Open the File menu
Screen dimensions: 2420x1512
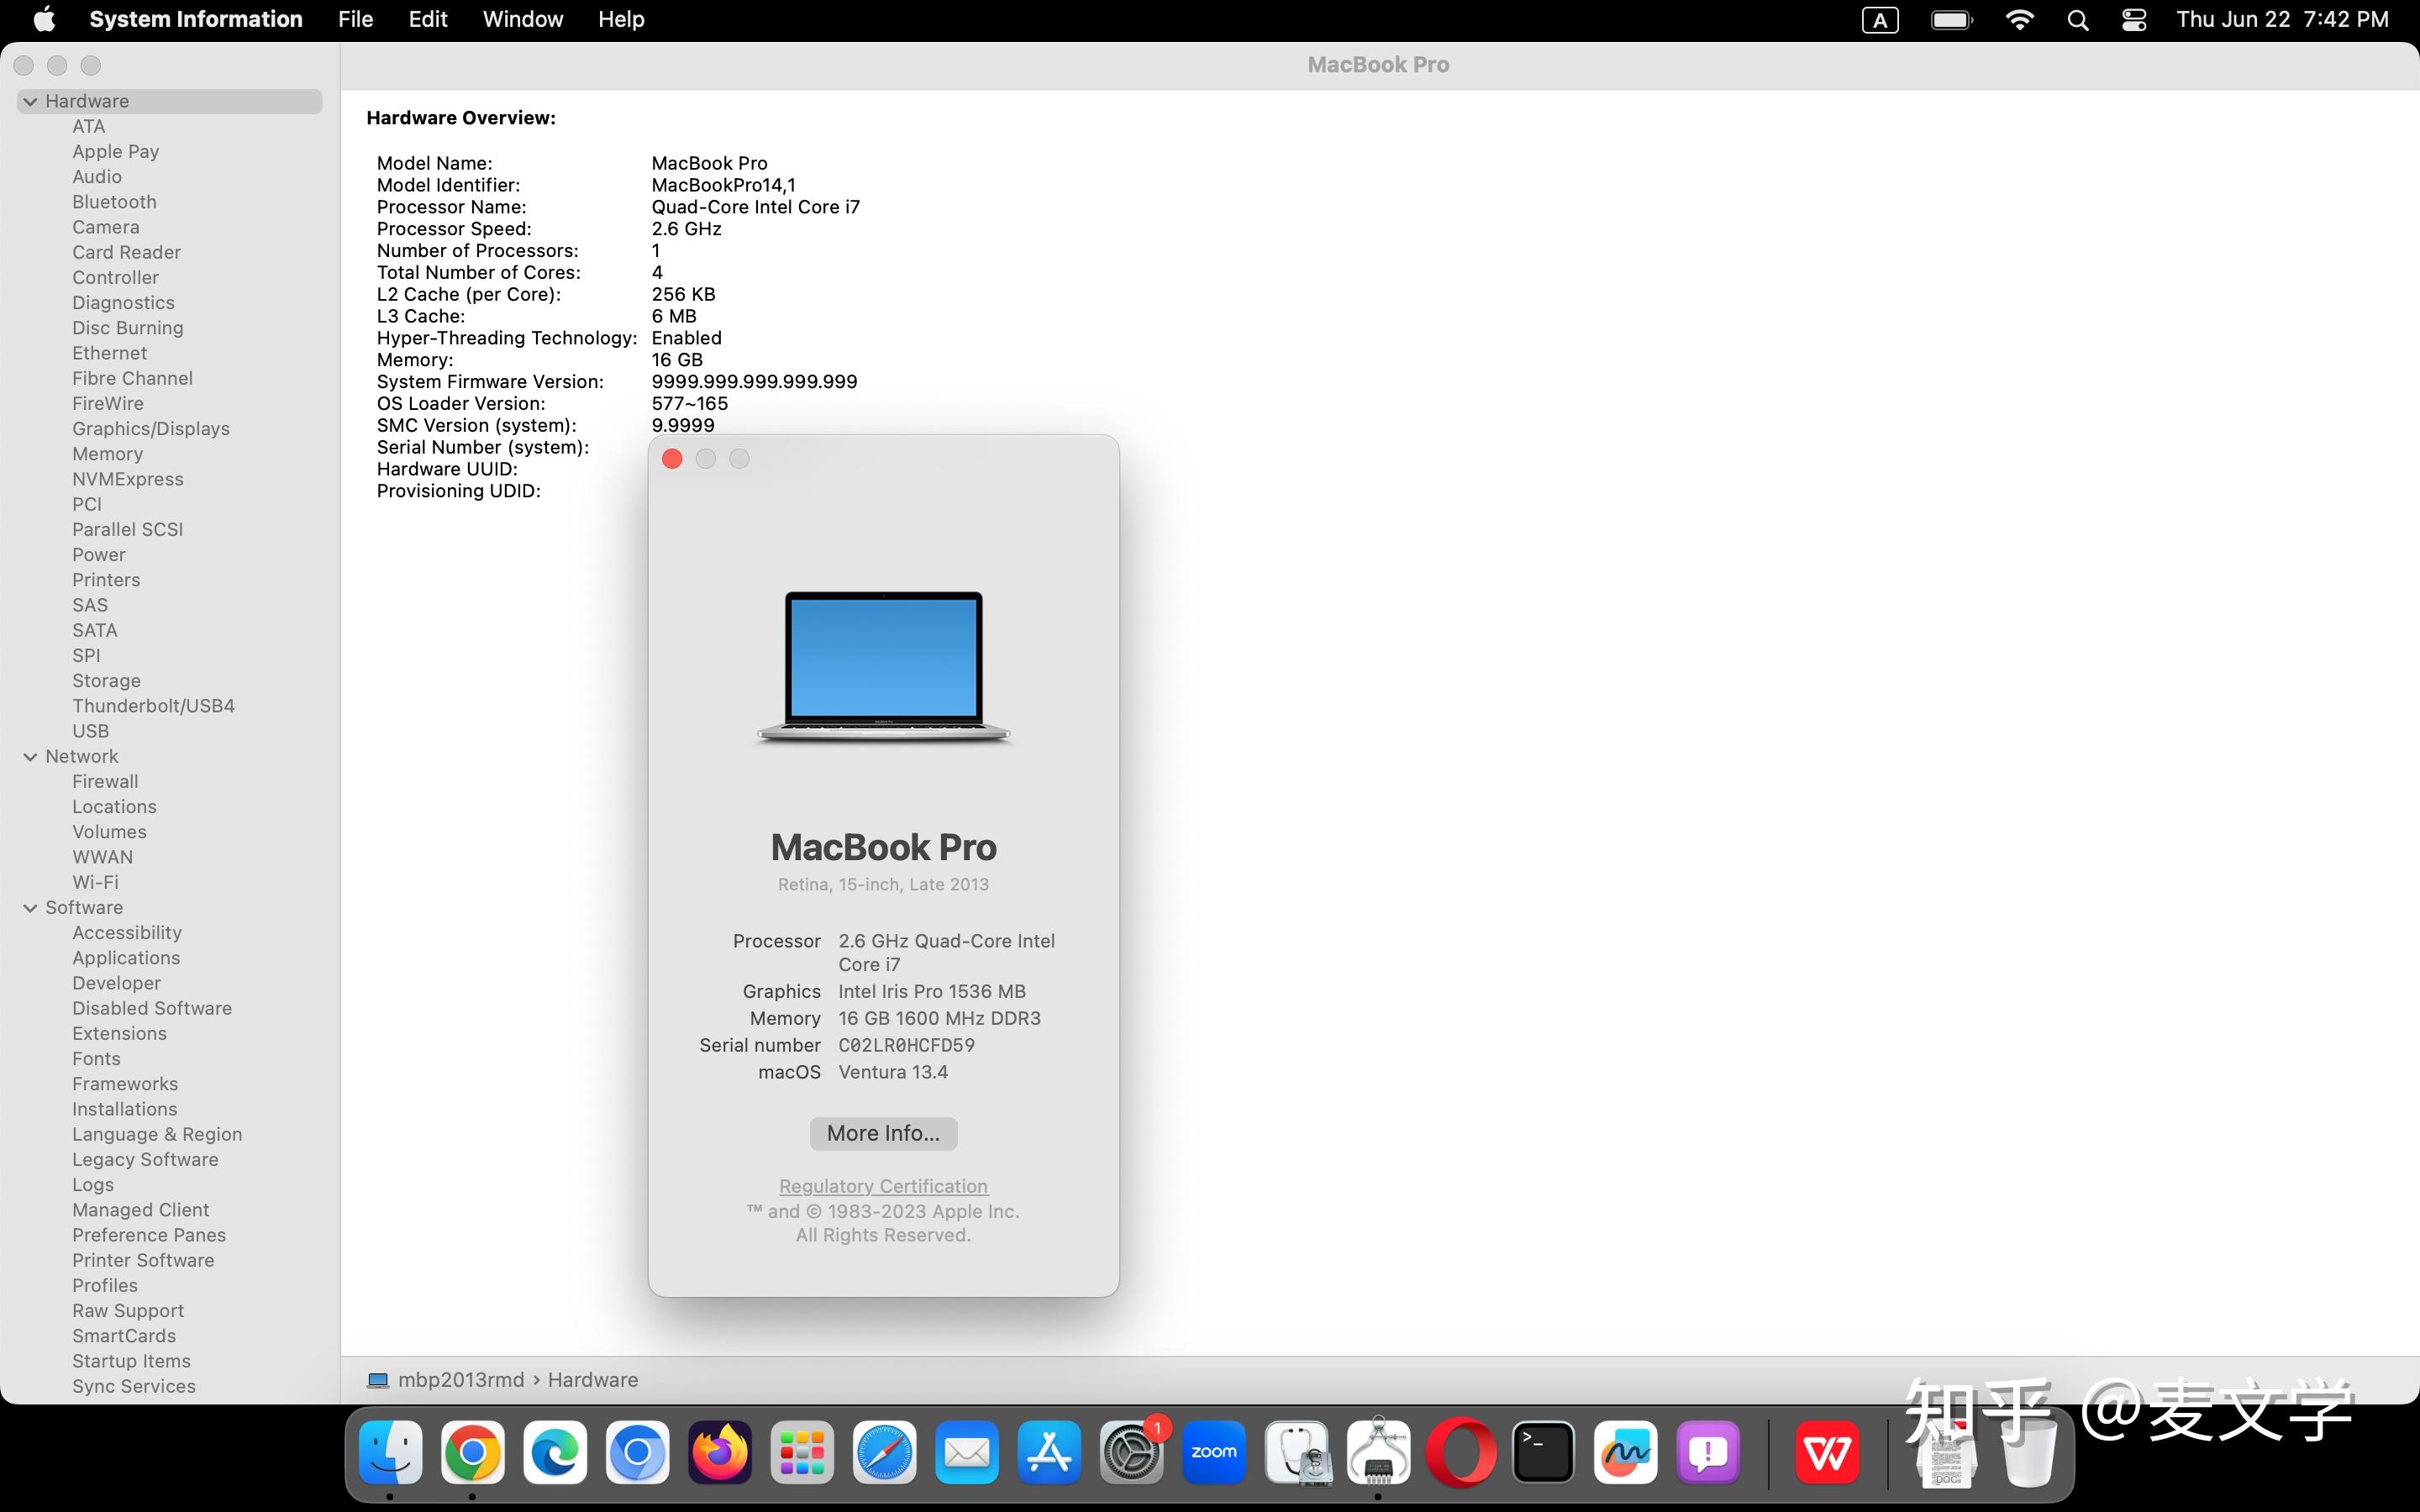[355, 20]
